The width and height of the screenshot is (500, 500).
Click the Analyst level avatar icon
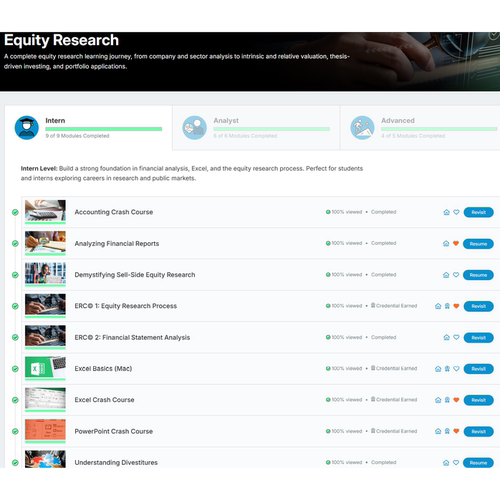(195, 128)
